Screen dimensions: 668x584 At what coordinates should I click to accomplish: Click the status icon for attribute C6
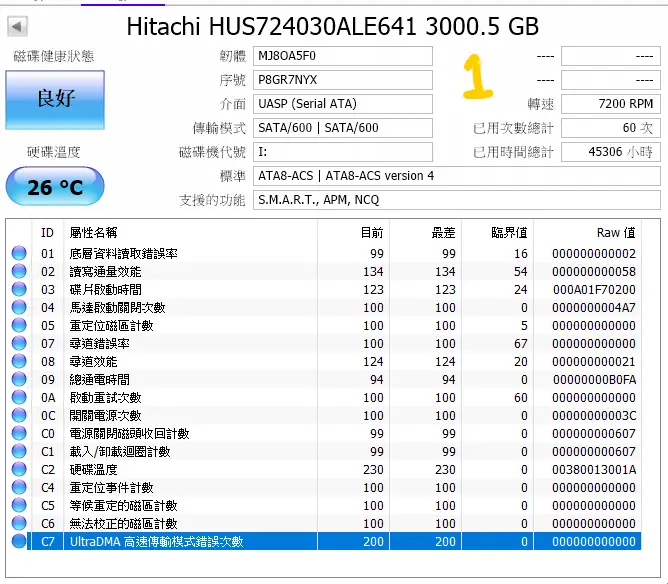tap(19, 523)
